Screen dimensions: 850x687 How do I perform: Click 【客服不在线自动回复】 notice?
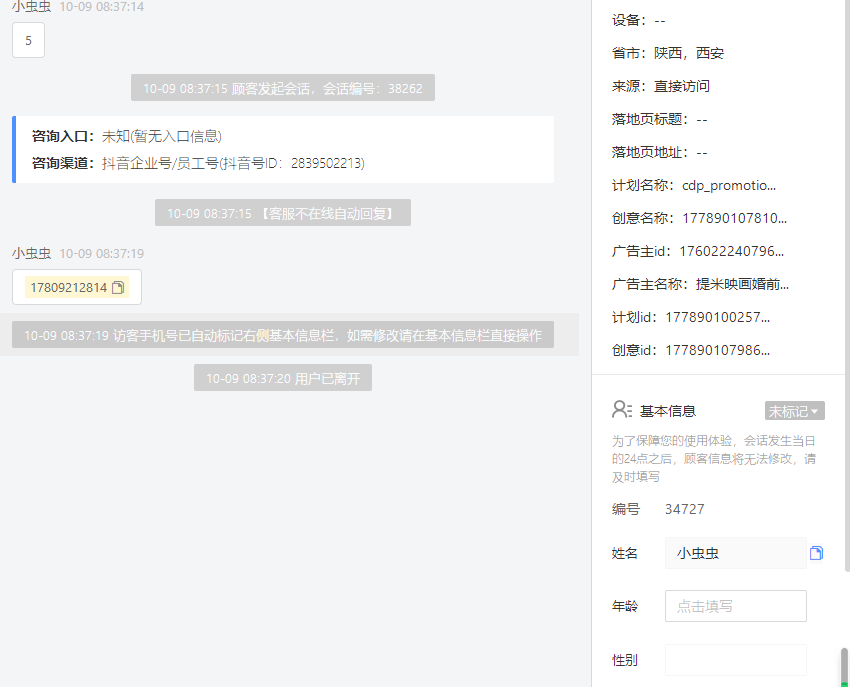[282, 213]
